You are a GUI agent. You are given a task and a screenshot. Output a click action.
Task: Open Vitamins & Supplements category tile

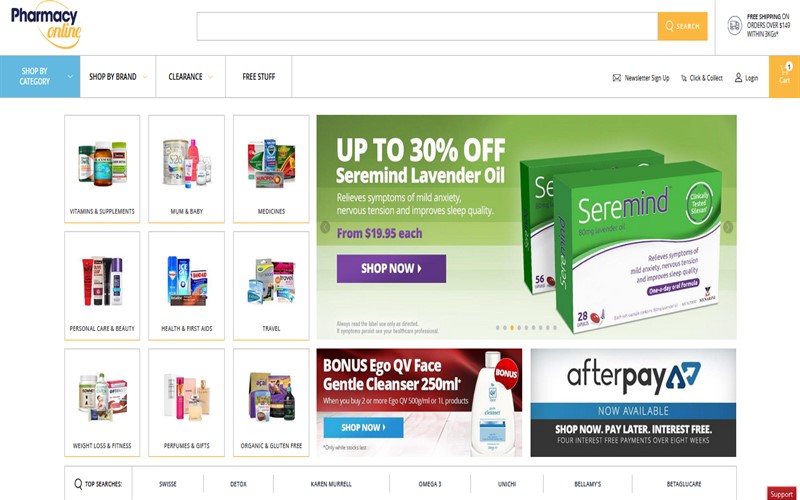click(102, 169)
